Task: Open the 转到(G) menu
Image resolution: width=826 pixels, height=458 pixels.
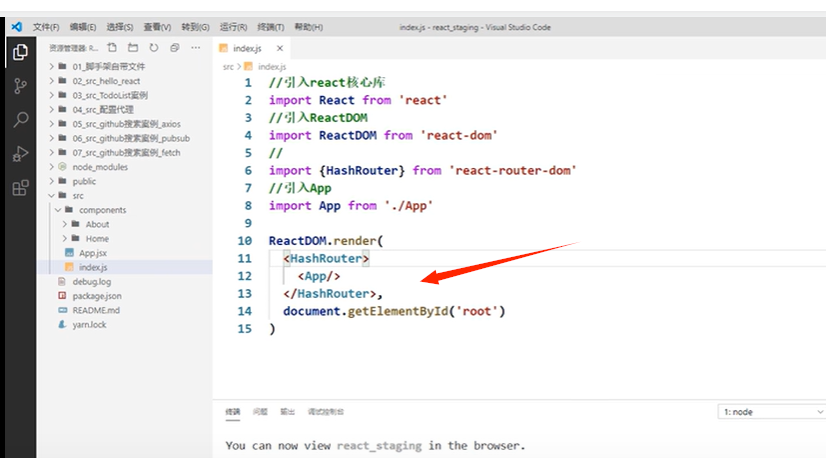Action: coord(195,27)
